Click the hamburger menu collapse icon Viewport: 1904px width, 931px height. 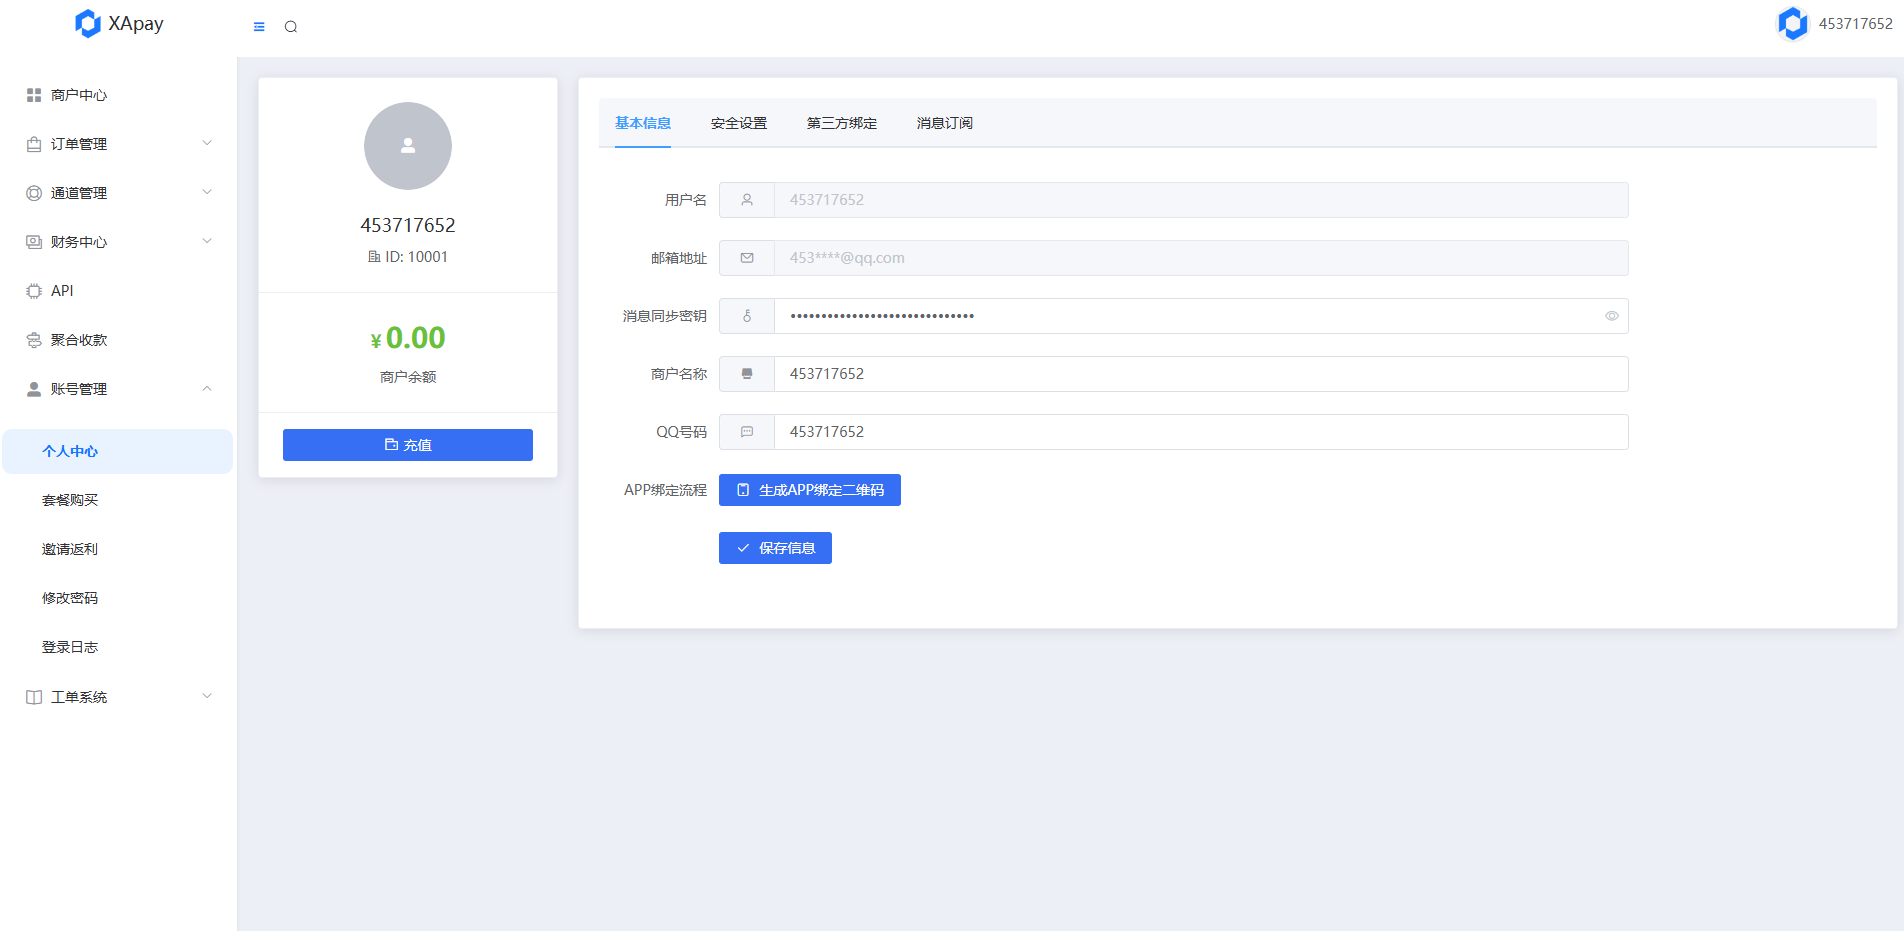click(259, 27)
